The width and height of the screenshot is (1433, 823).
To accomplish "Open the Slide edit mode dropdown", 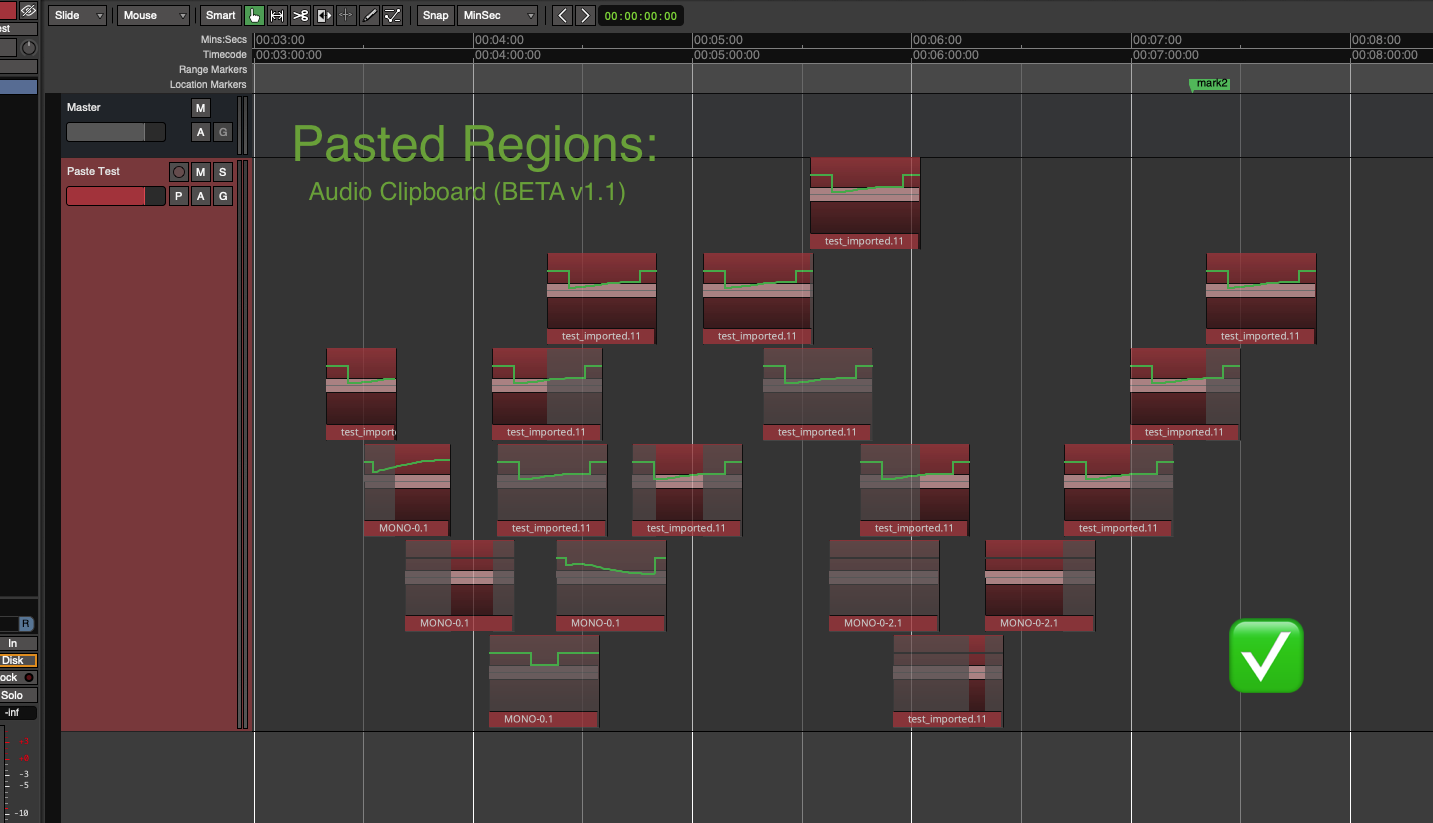I will coord(78,15).
